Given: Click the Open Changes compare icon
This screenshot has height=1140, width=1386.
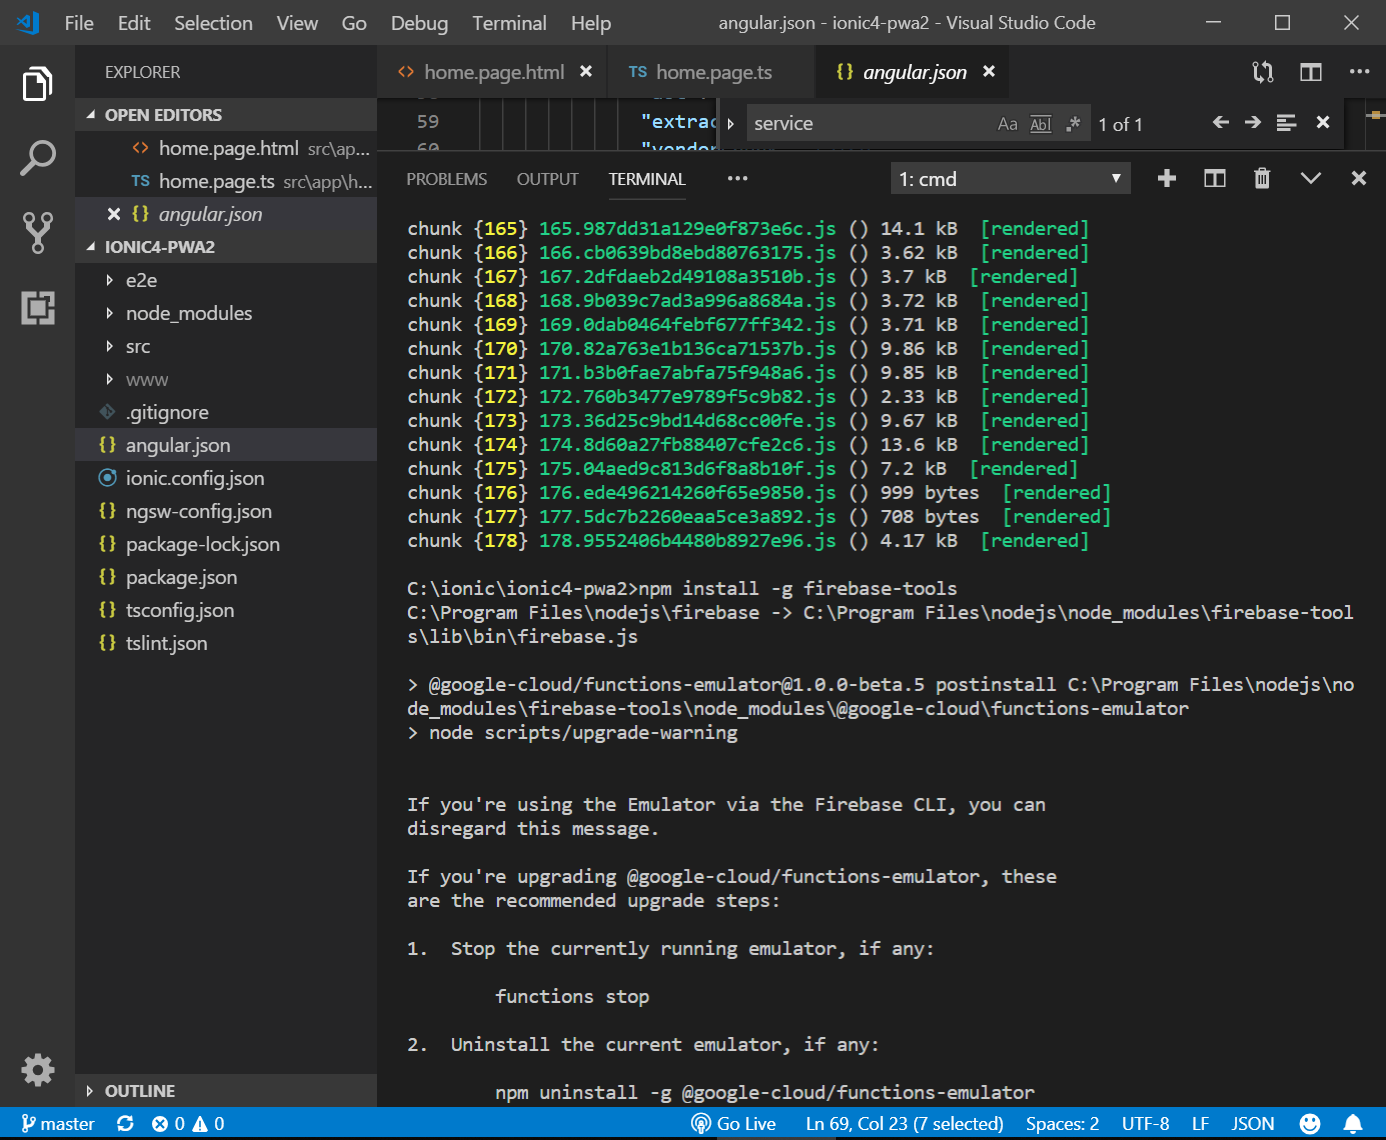Looking at the screenshot, I should pyautogui.click(x=1263, y=72).
